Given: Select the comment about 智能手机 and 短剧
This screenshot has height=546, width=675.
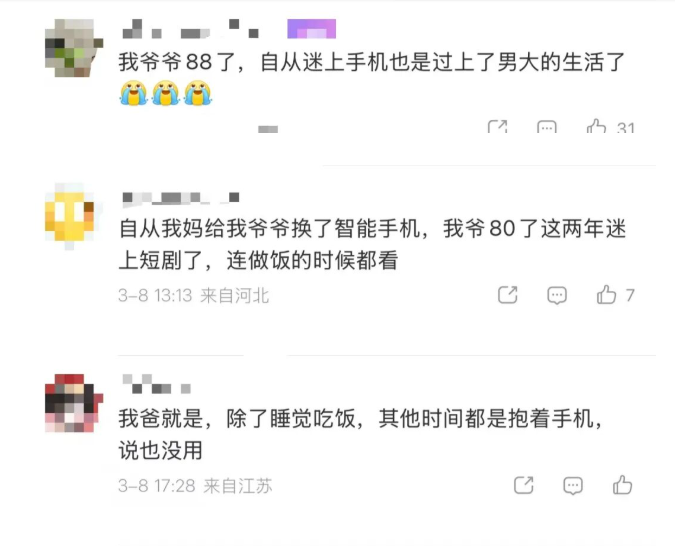Looking at the screenshot, I should point(372,244).
